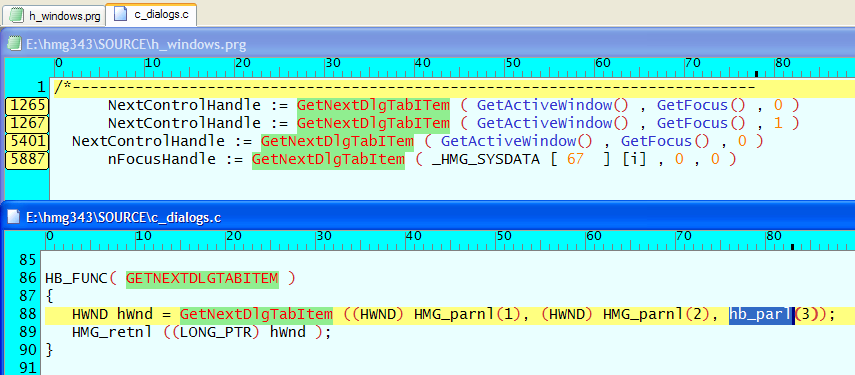This screenshot has width=855, height=375.
Task: Select folded line marker 5887
Action: pyautogui.click(x=27, y=160)
